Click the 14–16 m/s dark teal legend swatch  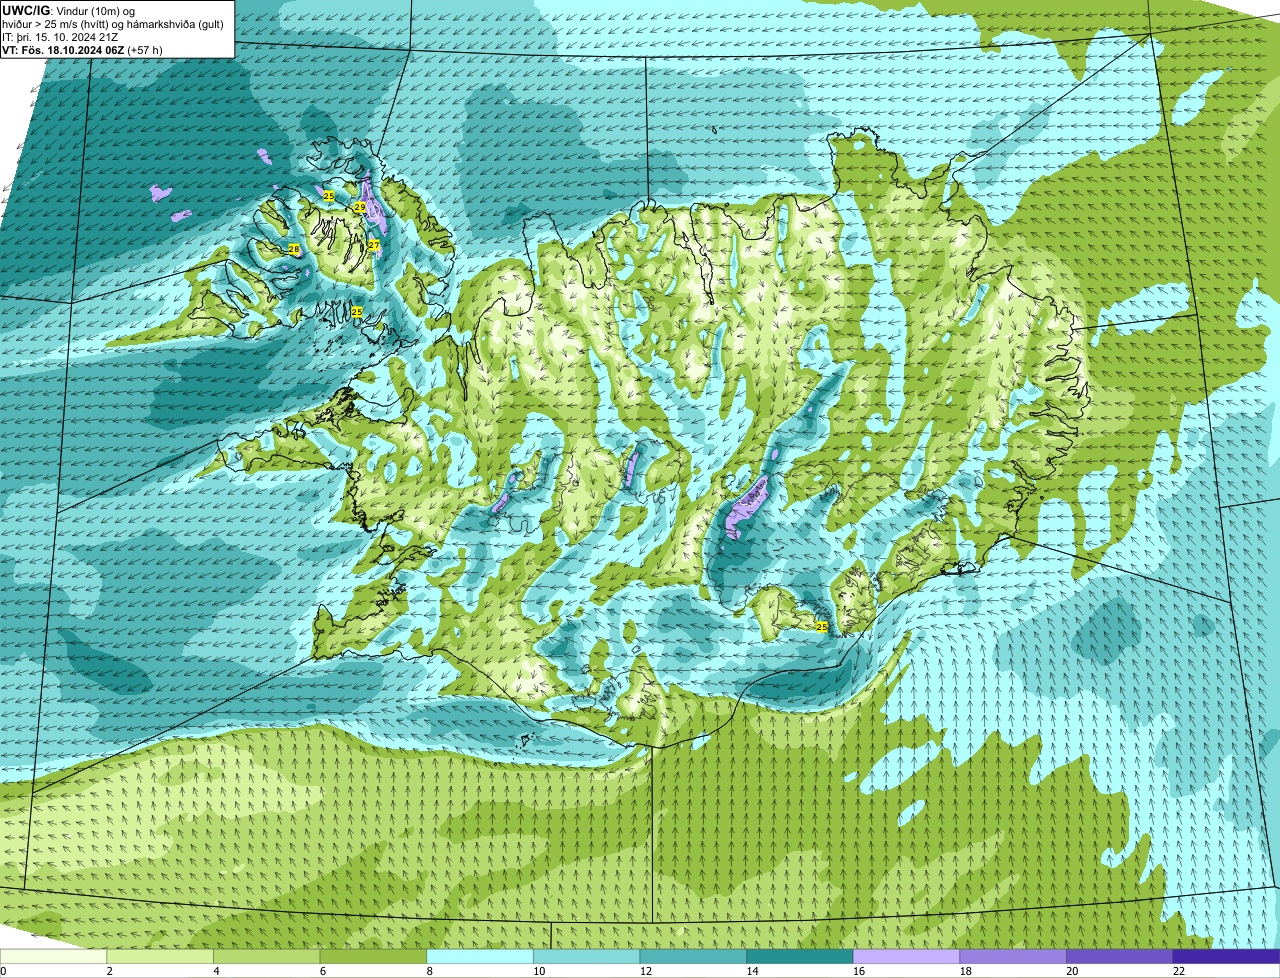(x=800, y=957)
